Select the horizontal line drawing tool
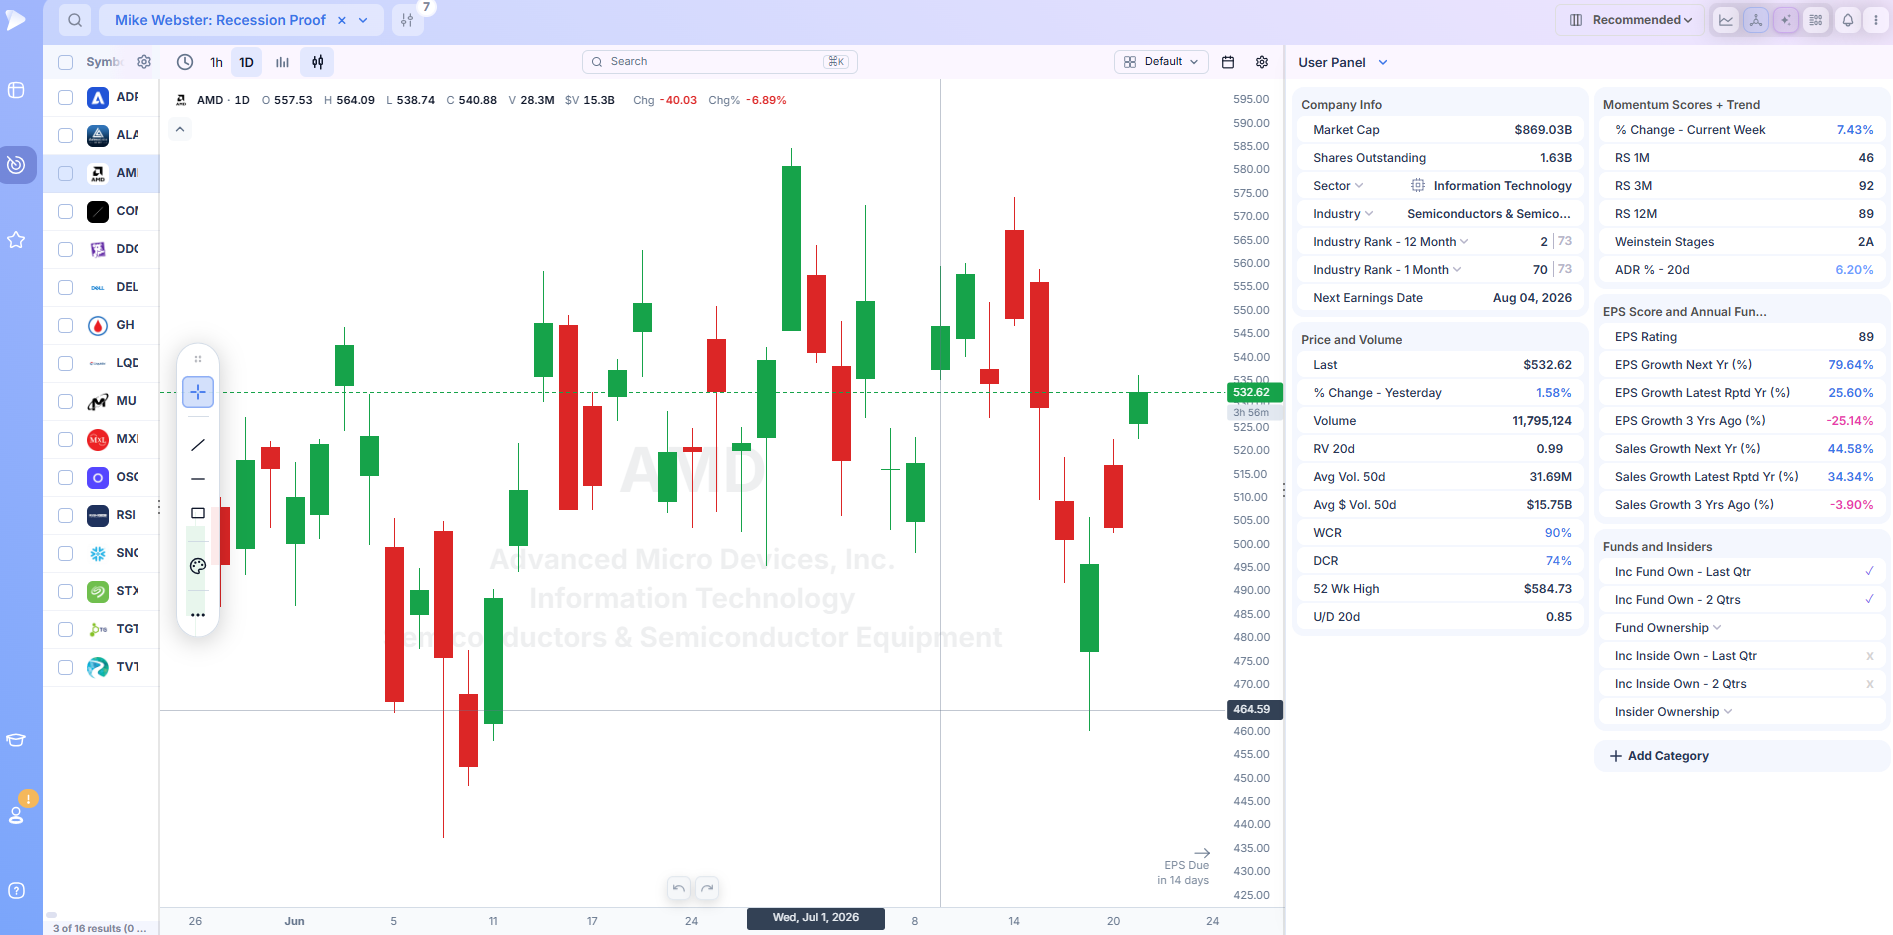1893x935 pixels. click(x=198, y=479)
